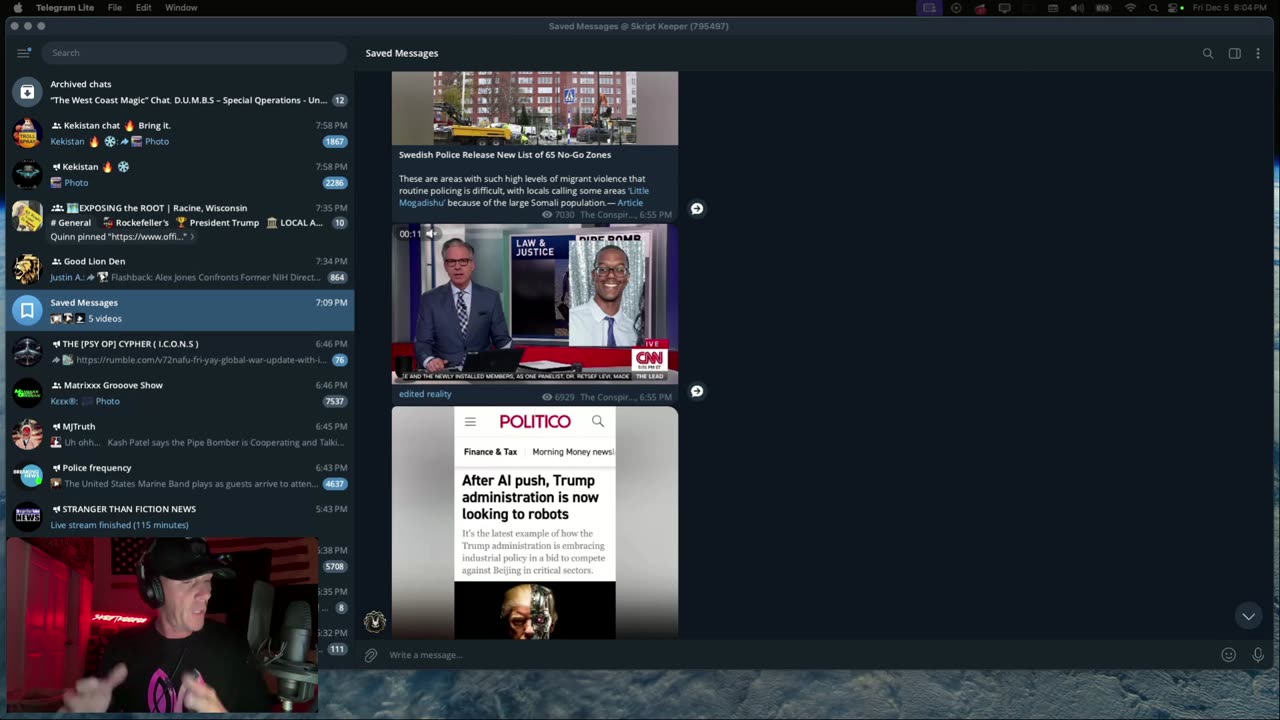Click the '5 videos' preview text
Viewport: 1280px width, 720px height.
(x=105, y=319)
